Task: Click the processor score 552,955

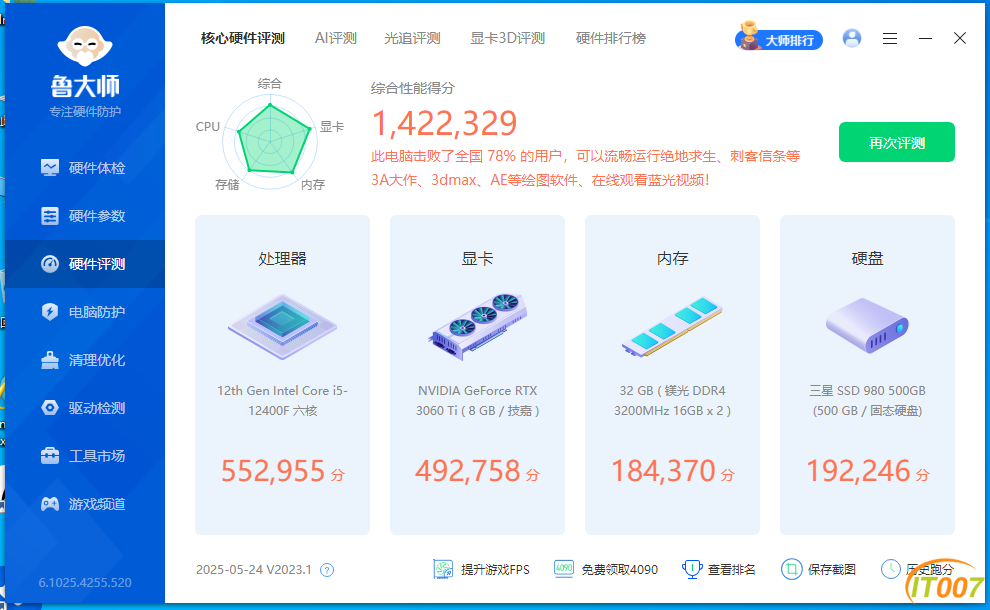Action: [x=273, y=470]
